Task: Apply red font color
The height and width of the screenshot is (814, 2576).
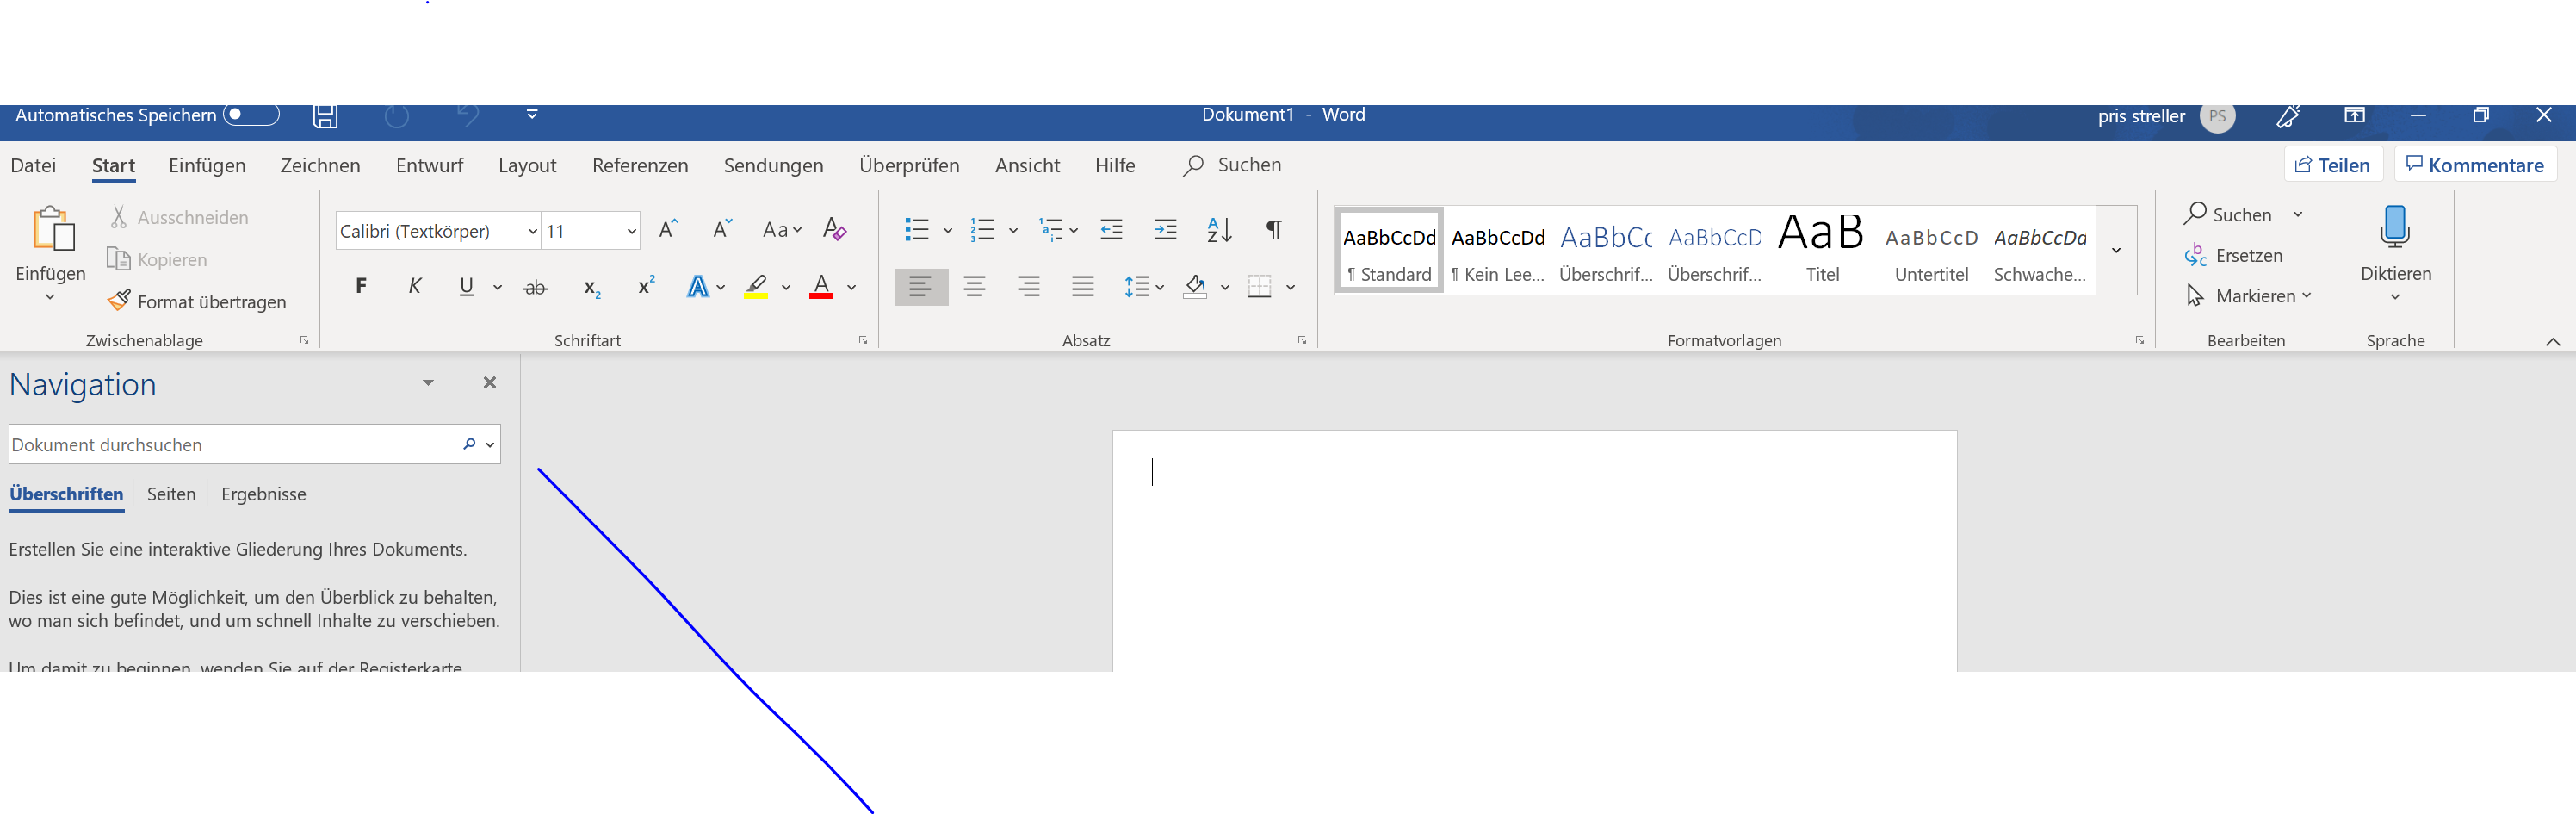Action: [x=821, y=287]
